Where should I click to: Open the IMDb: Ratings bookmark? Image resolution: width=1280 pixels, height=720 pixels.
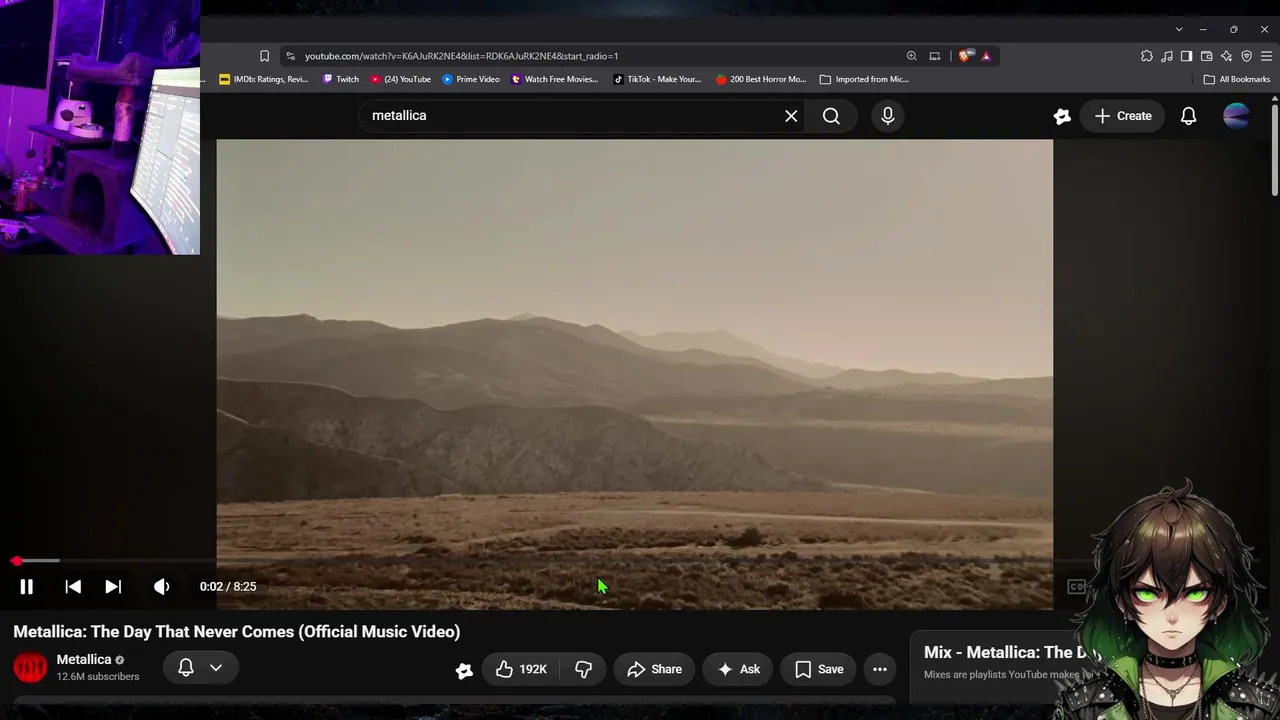click(264, 79)
